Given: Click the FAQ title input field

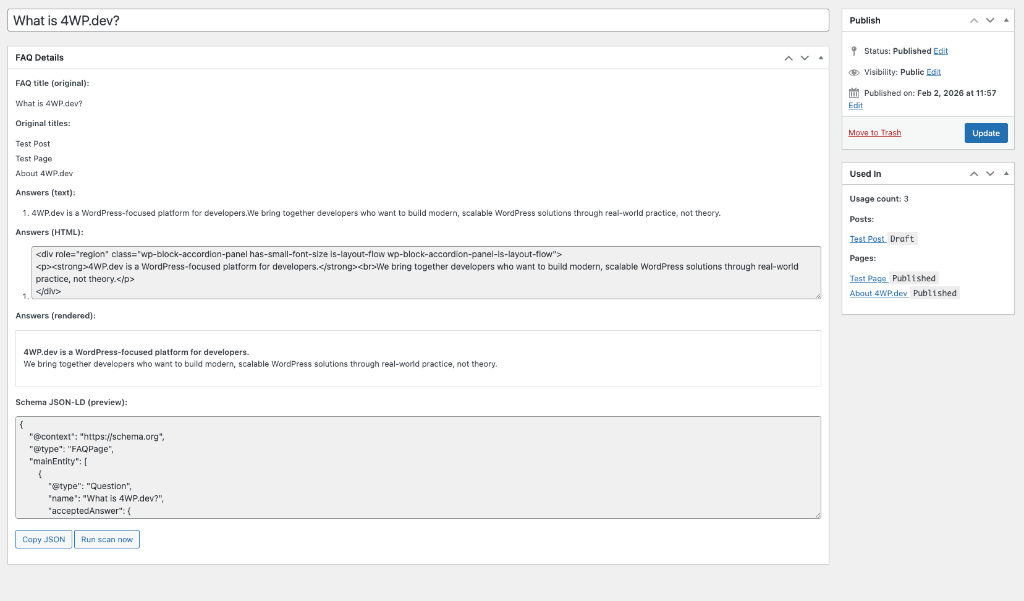Looking at the screenshot, I should pyautogui.click(x=400, y=20).
